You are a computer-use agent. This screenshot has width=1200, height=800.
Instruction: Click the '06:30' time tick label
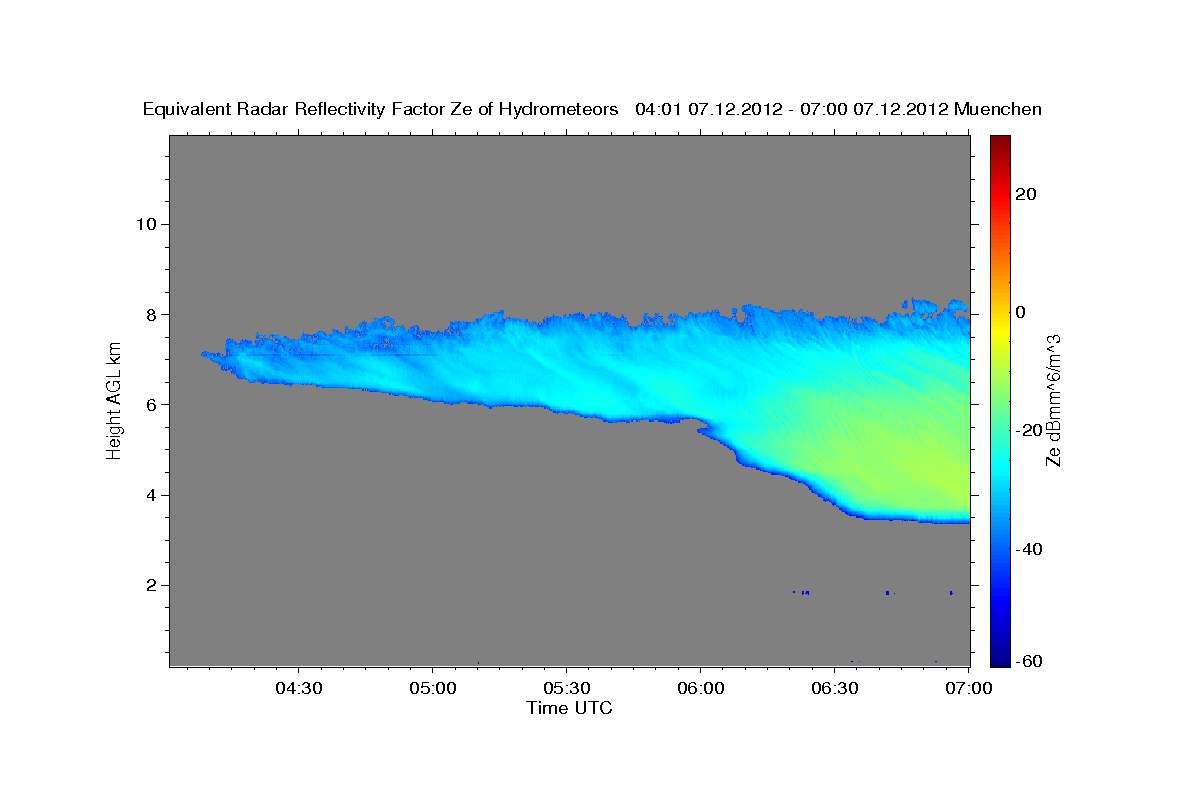[835, 688]
